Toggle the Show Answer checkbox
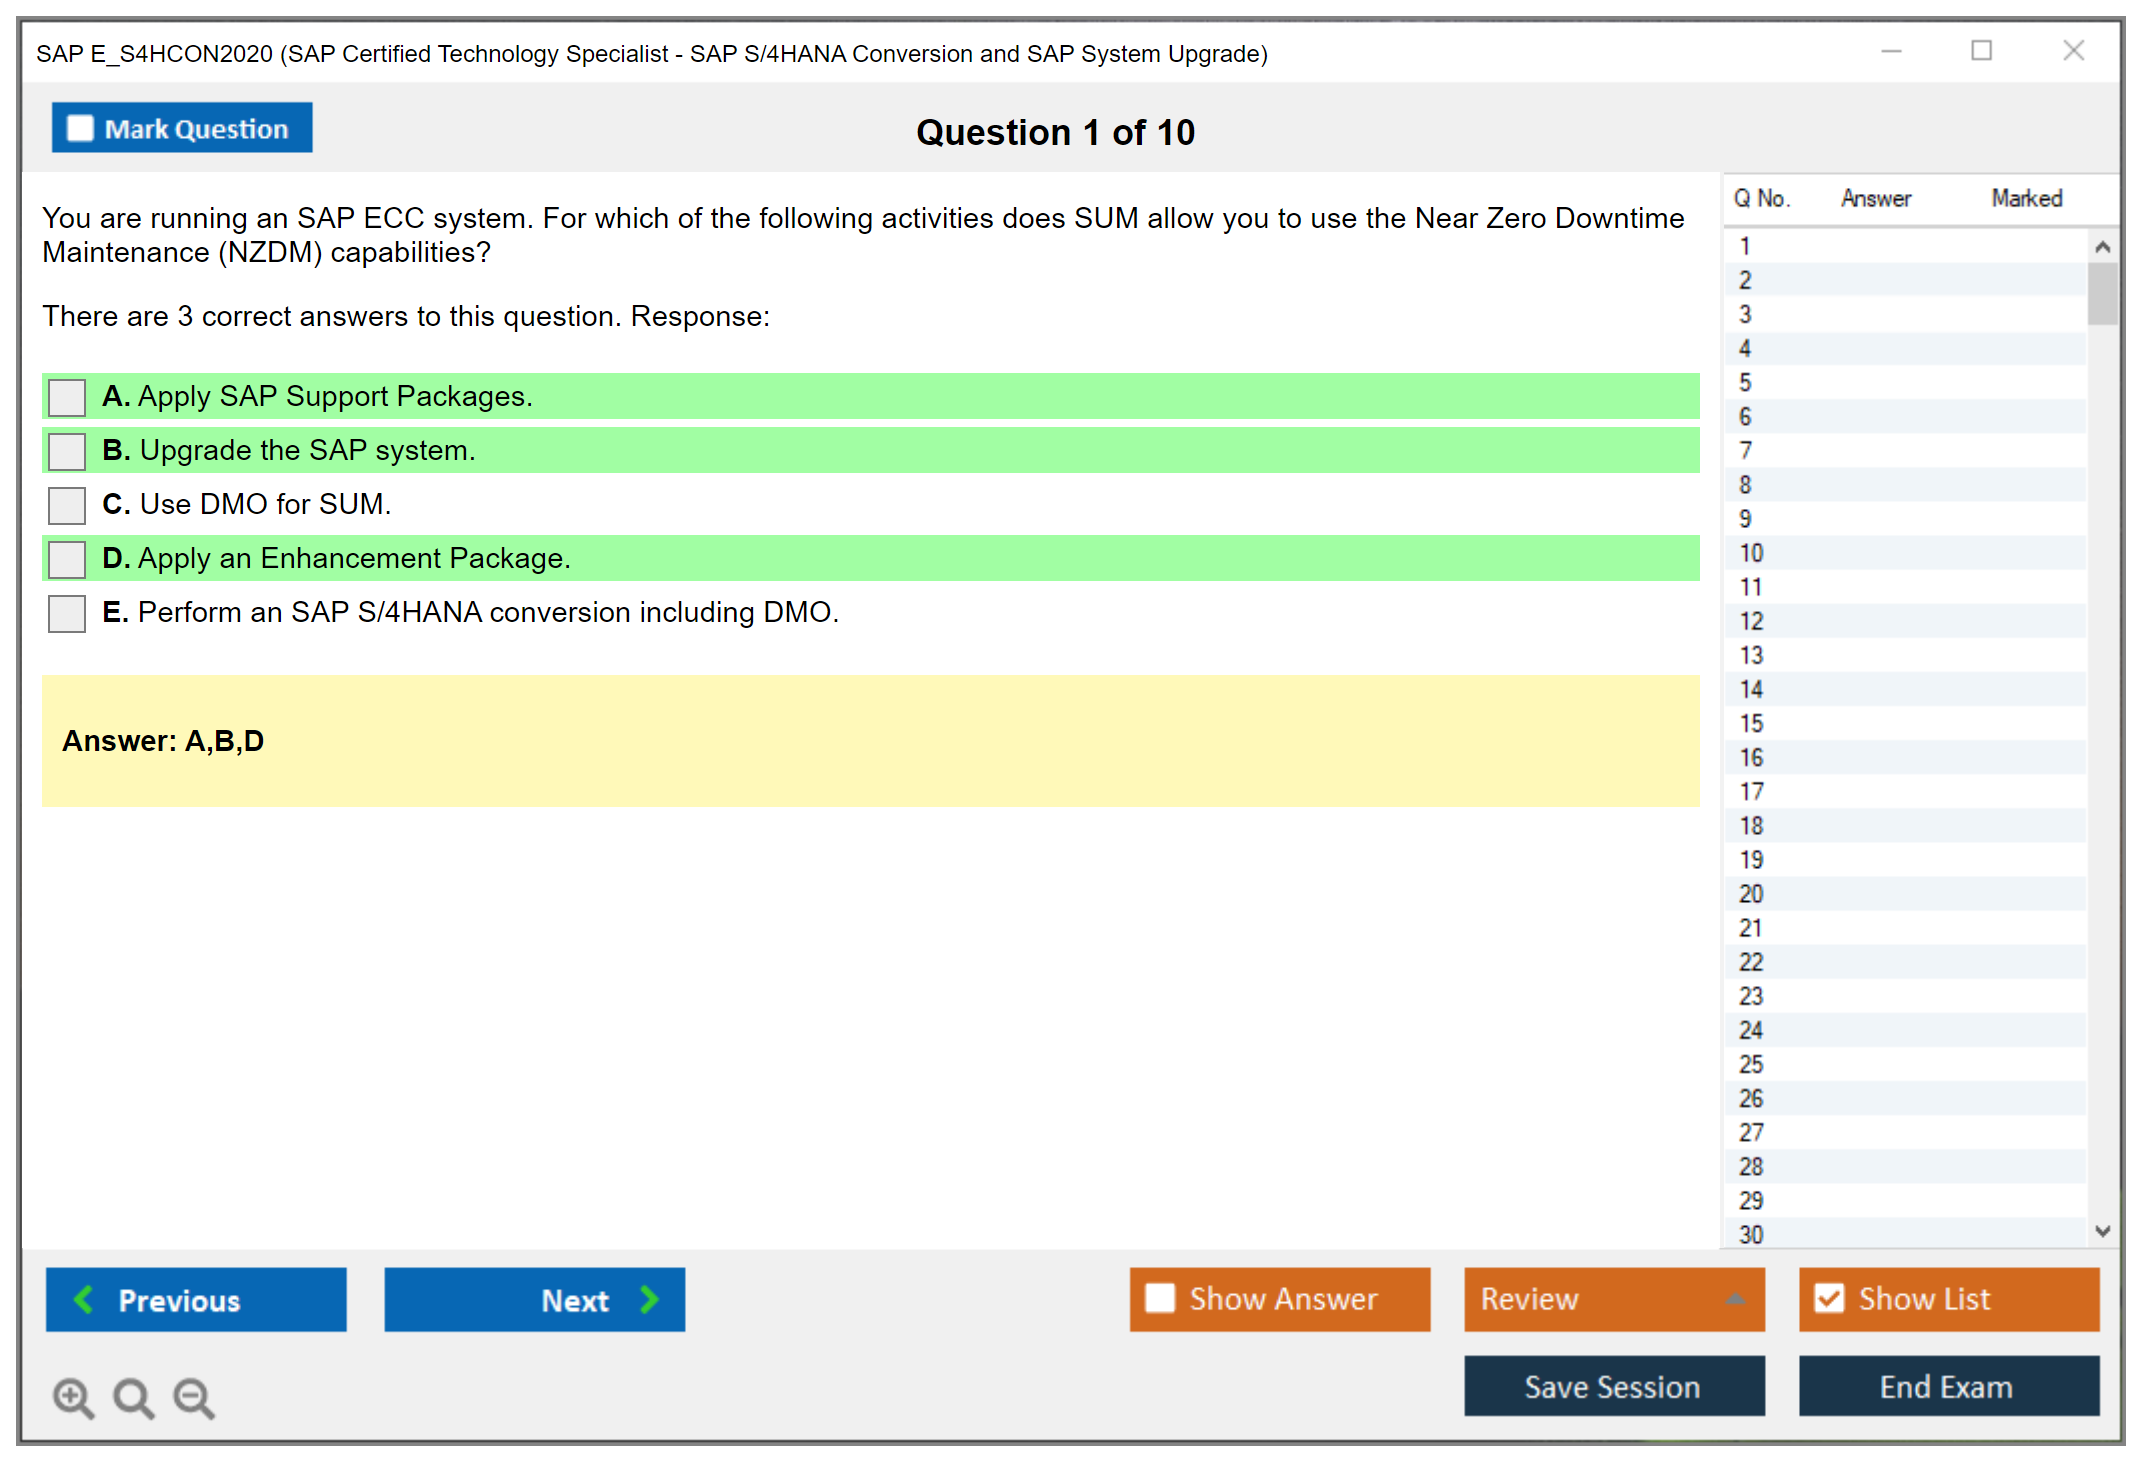This screenshot has width=2150, height=1470. [x=1160, y=1298]
